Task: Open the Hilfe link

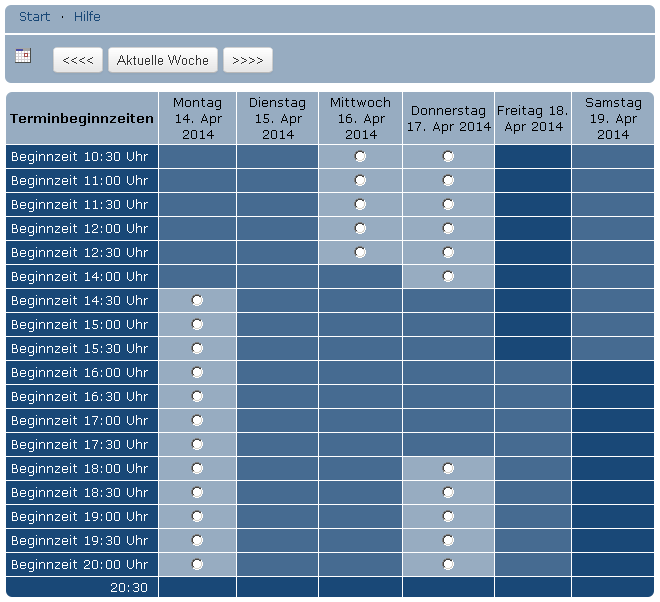Action: (x=87, y=17)
